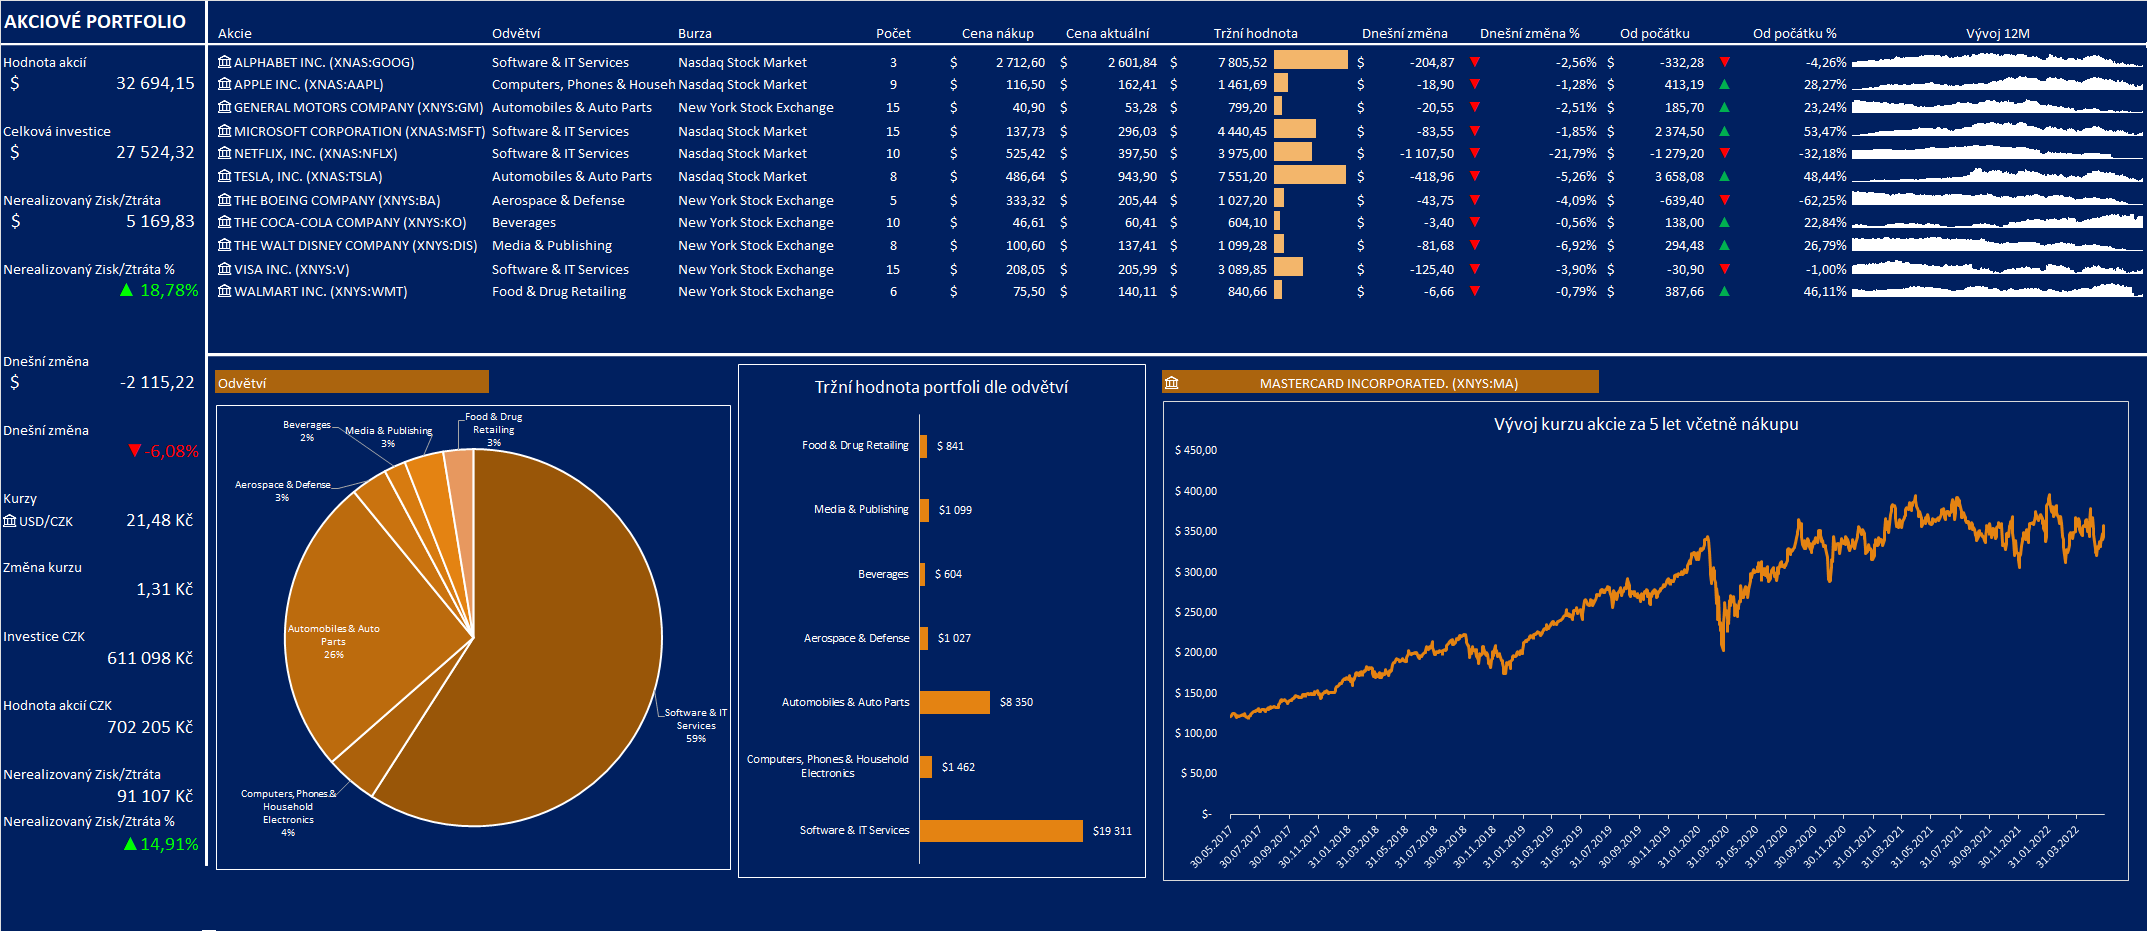Click the stock icon beside WALMART INC.
The width and height of the screenshot is (2147, 931).
225,291
